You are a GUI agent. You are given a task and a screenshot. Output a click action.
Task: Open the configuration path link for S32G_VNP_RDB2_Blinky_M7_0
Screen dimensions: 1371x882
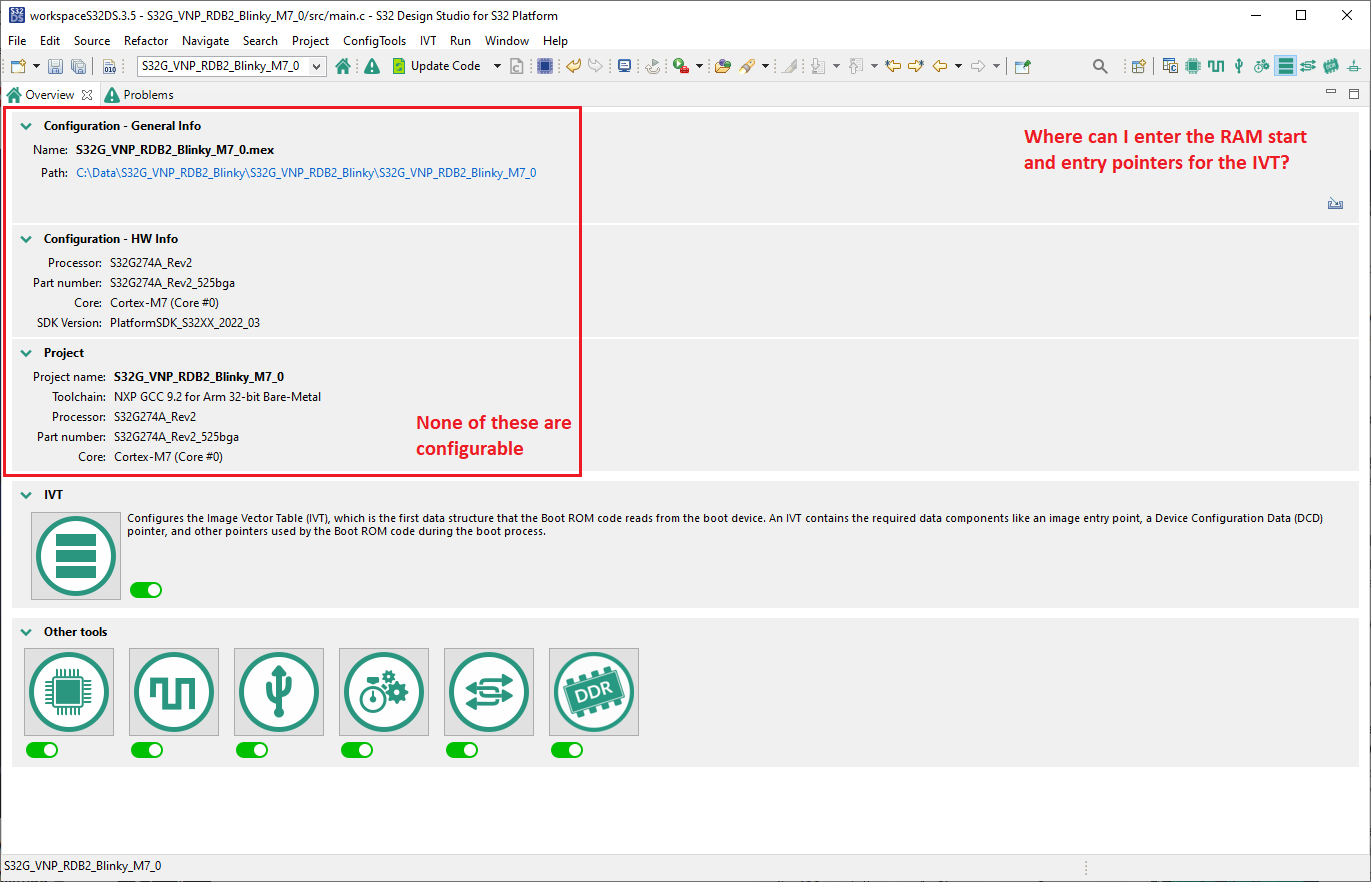pos(306,172)
